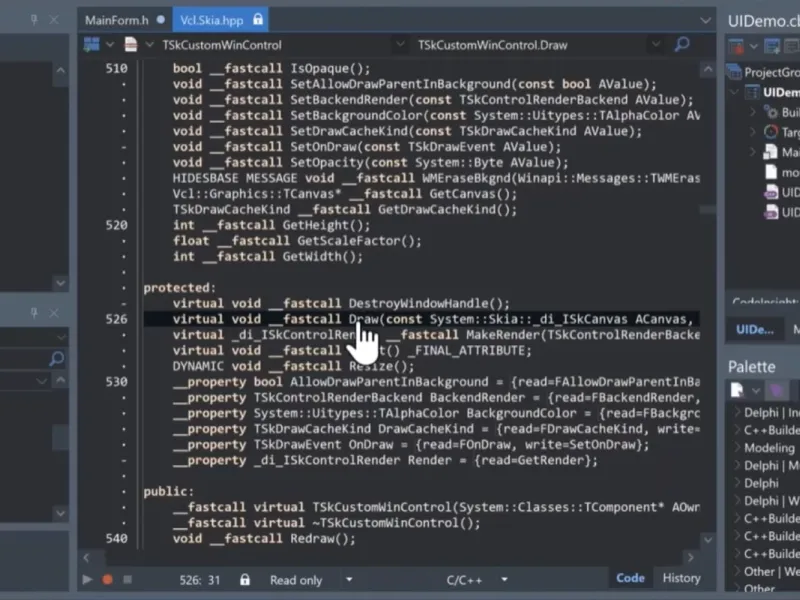Expand the 'Other | We' palette category
Screen dimensions: 800x600
[x=737, y=571]
